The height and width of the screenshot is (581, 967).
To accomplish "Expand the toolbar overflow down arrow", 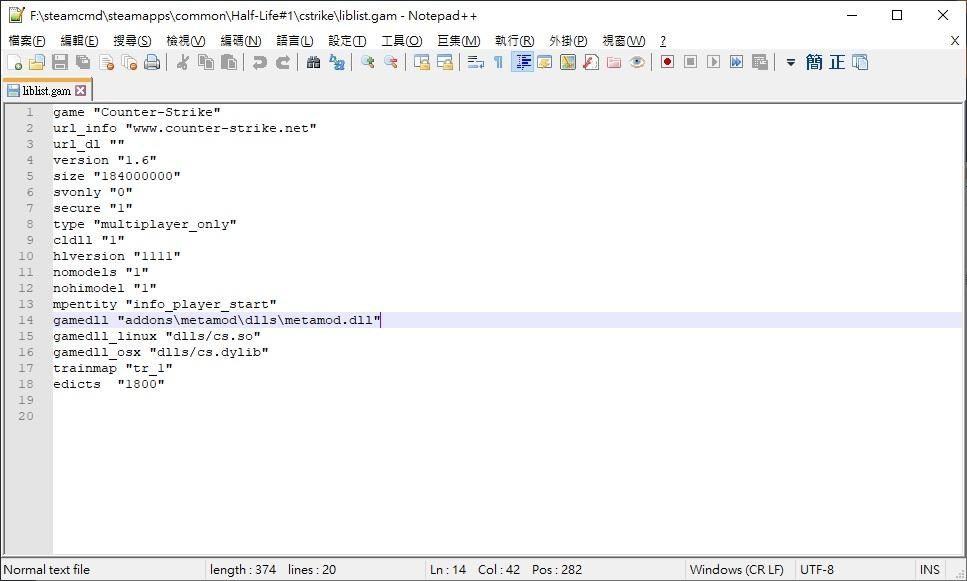I will 790,62.
